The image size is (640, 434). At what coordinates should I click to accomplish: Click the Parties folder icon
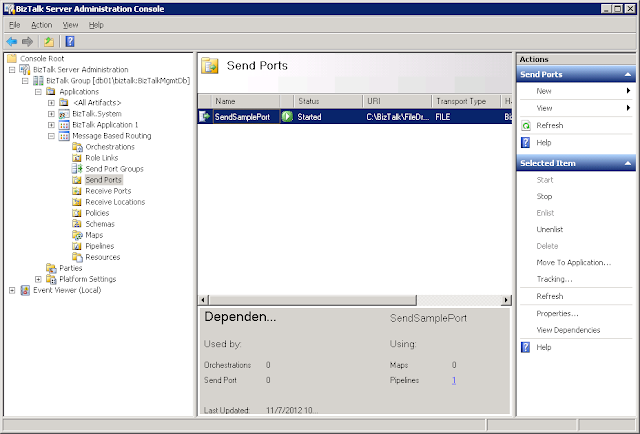pos(51,268)
